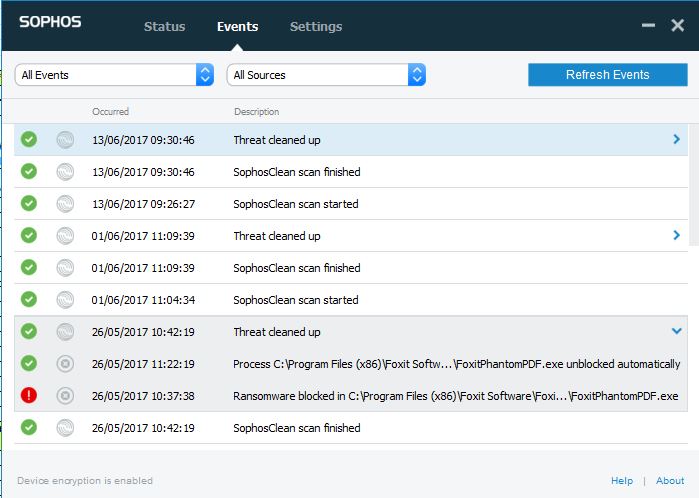The width and height of the screenshot is (699, 498).
Task: Open the Settings tab
Action: pyautogui.click(x=316, y=26)
